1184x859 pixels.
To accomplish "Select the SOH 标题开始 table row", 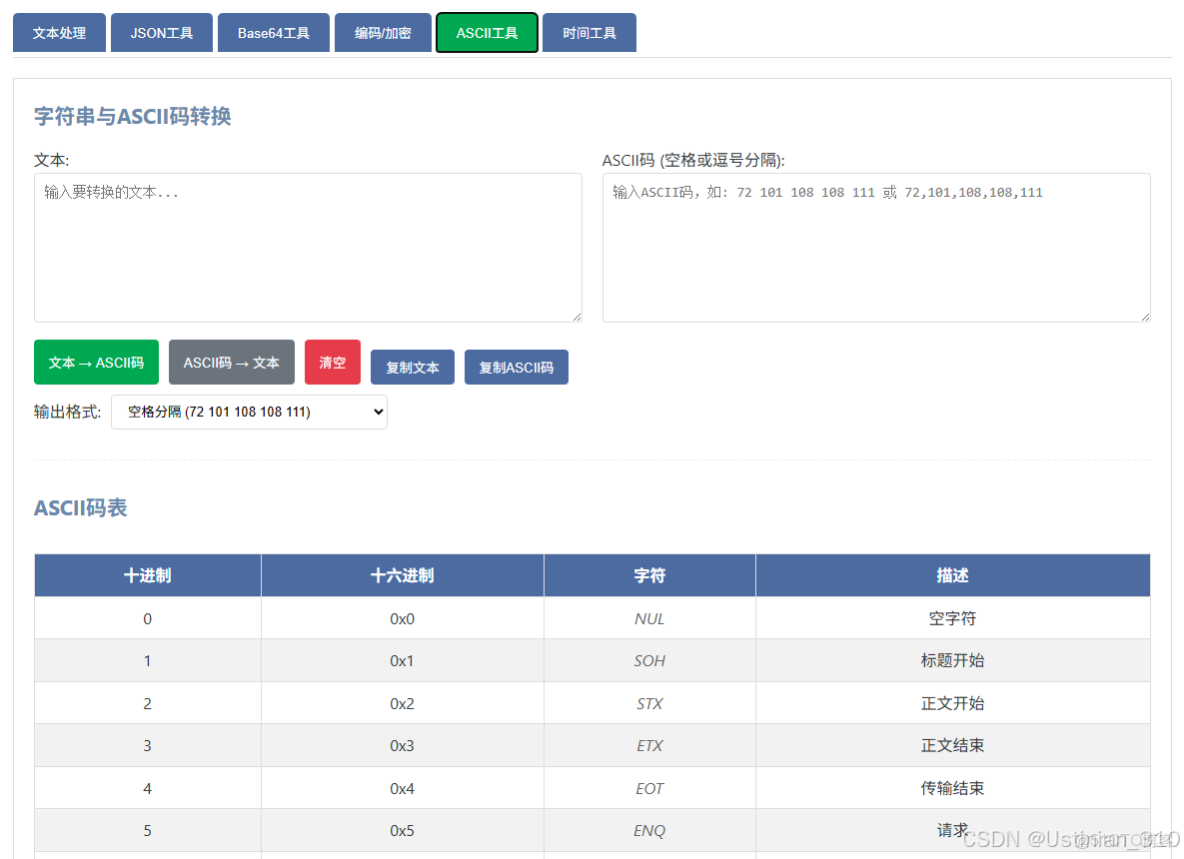I will click(x=592, y=660).
